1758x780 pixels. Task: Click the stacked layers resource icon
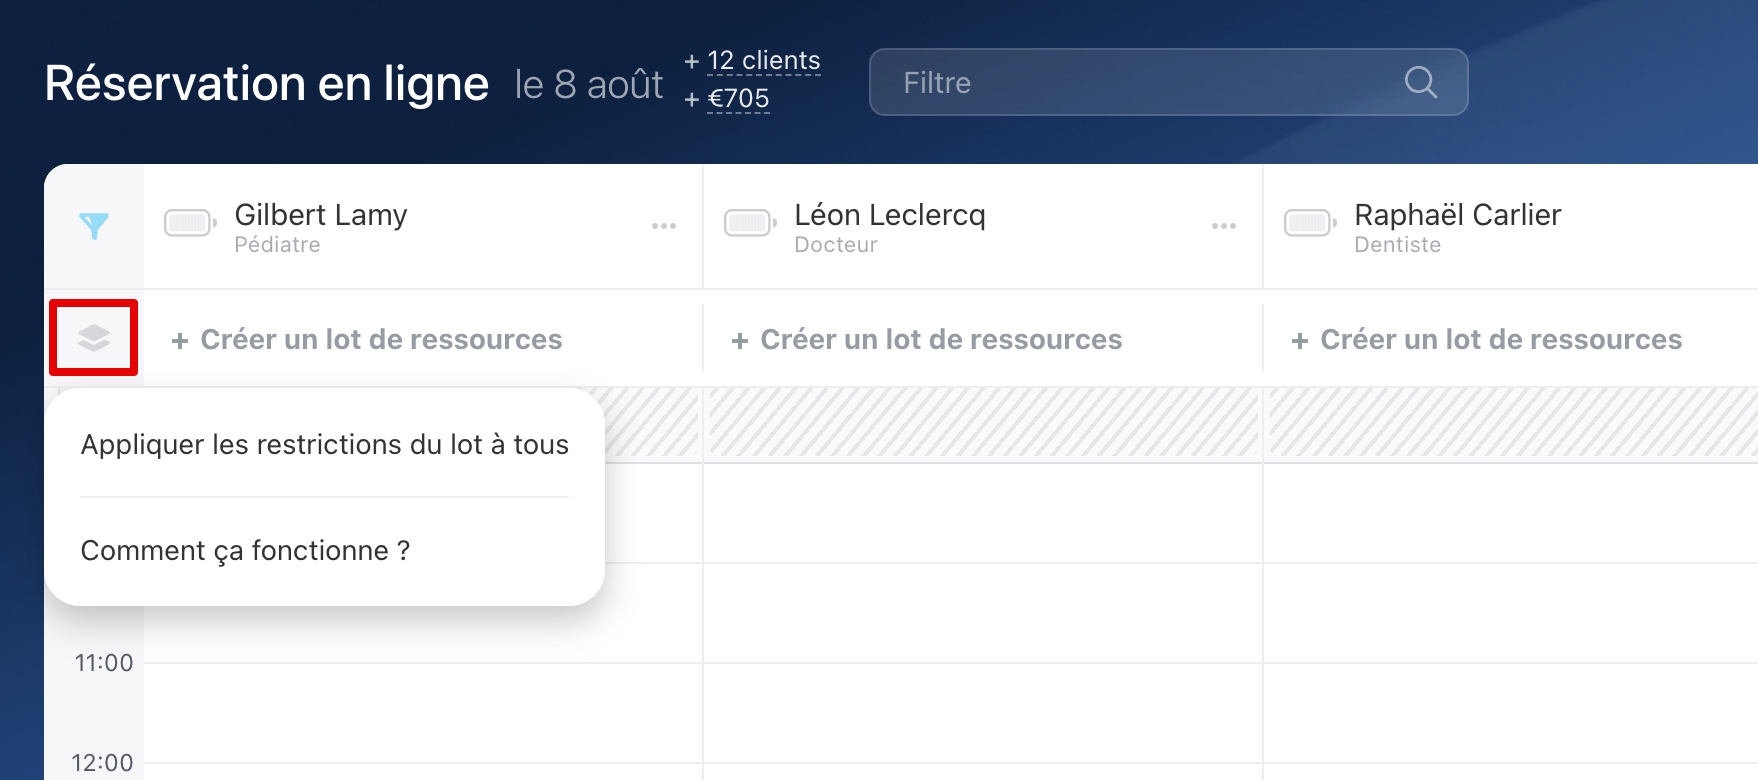94,338
